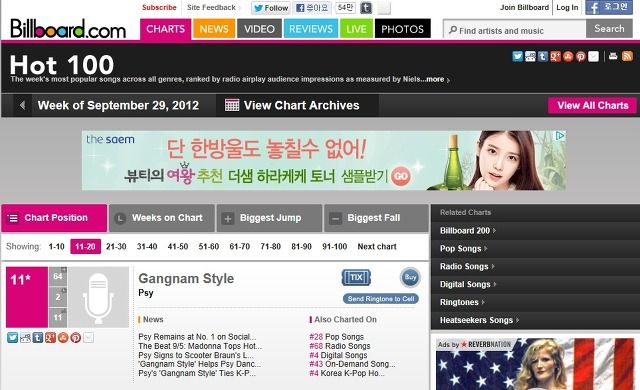Show chart positions 51-60
This screenshot has width=640, height=390.
point(209,246)
